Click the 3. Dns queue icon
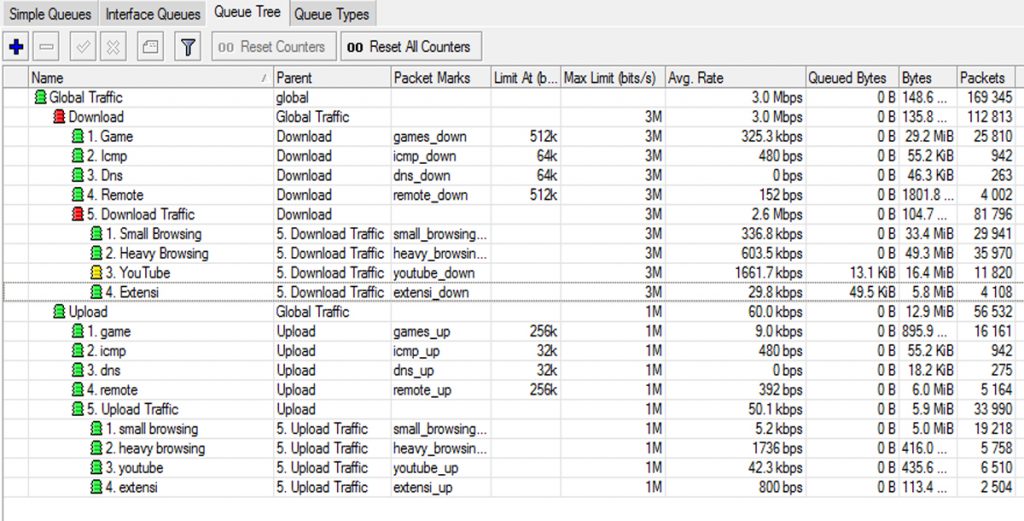This screenshot has height=521, width=1024. pyautogui.click(x=78, y=176)
